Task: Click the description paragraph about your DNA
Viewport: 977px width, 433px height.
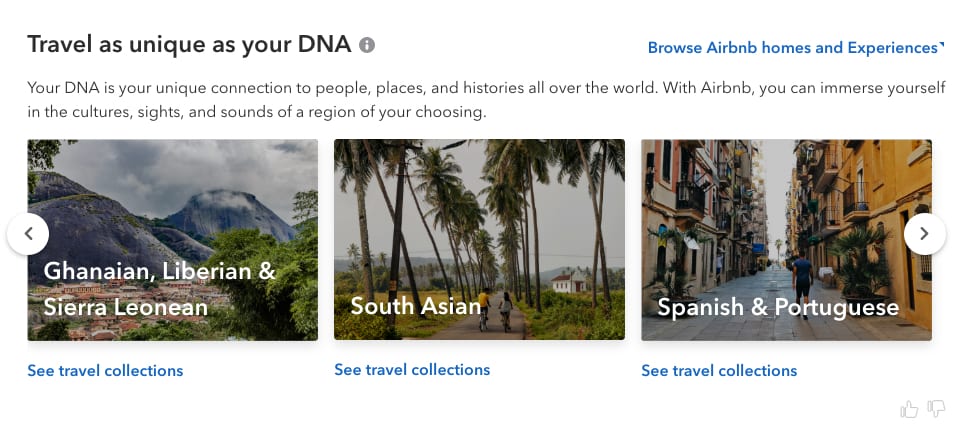Action: point(487,100)
